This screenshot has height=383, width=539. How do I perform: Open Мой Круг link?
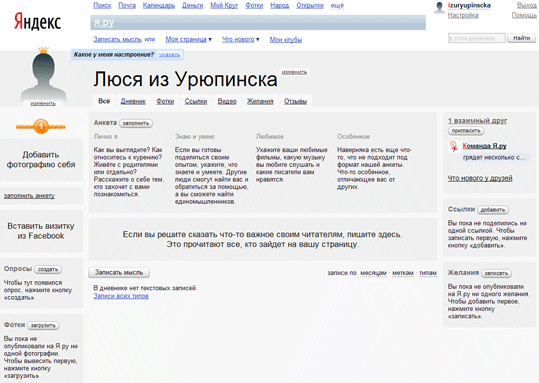point(224,6)
